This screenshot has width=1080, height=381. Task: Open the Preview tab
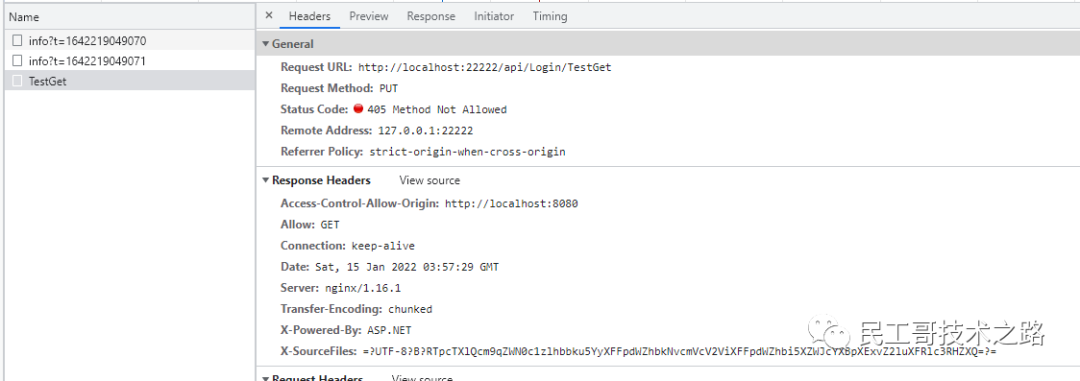coord(368,16)
